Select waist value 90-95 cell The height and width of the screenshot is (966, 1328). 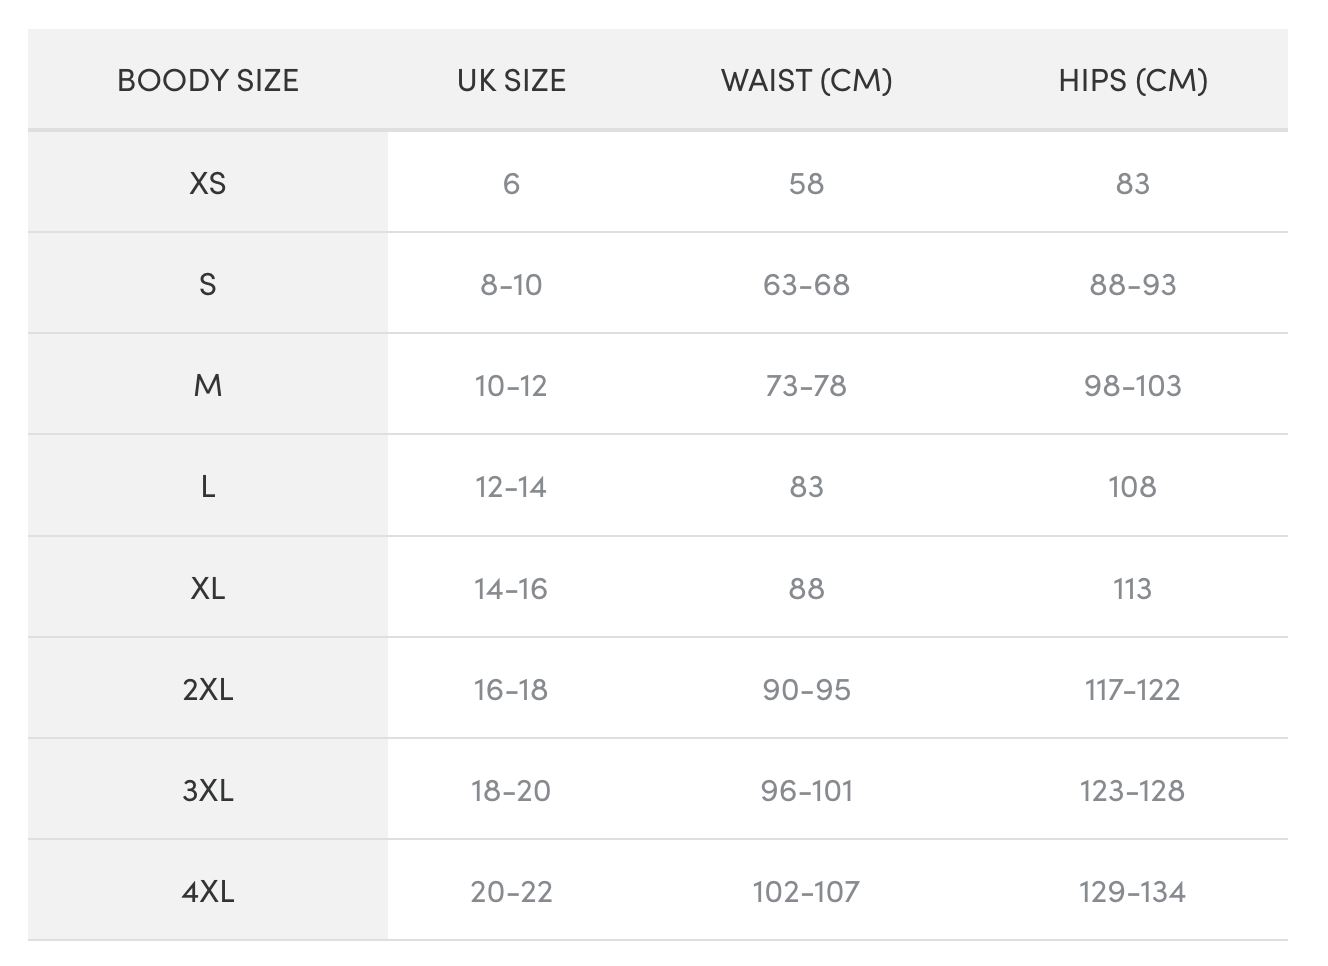[806, 690]
